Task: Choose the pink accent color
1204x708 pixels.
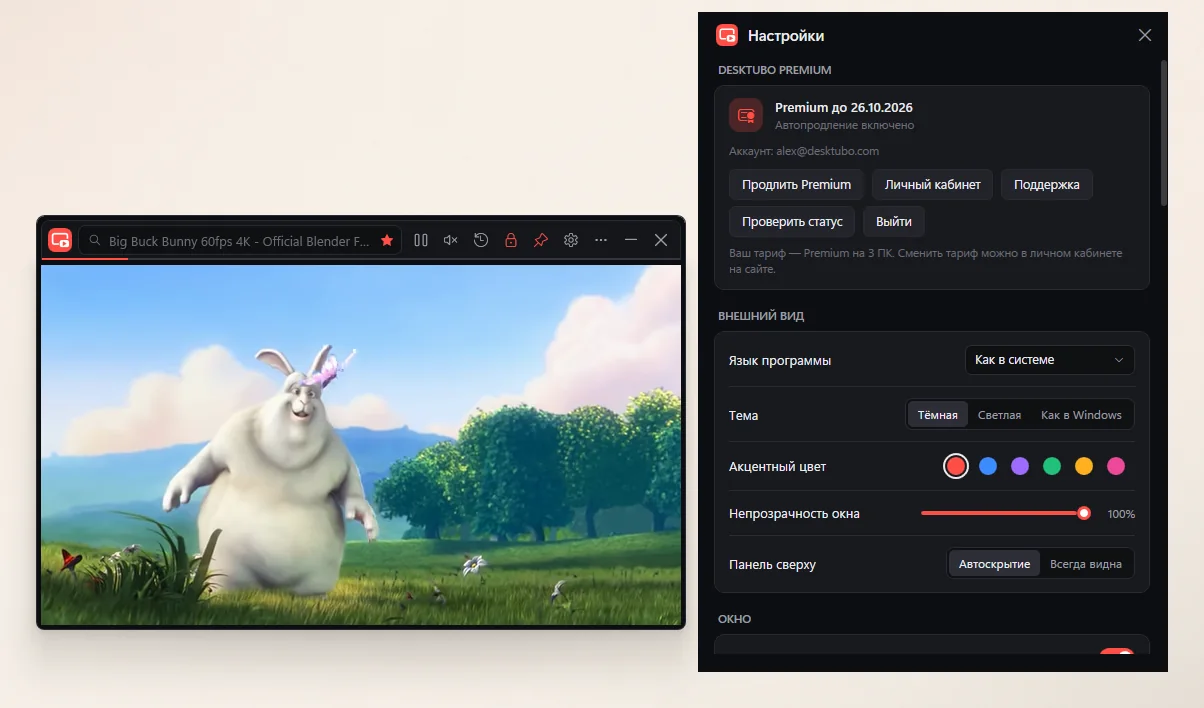Action: (1116, 466)
